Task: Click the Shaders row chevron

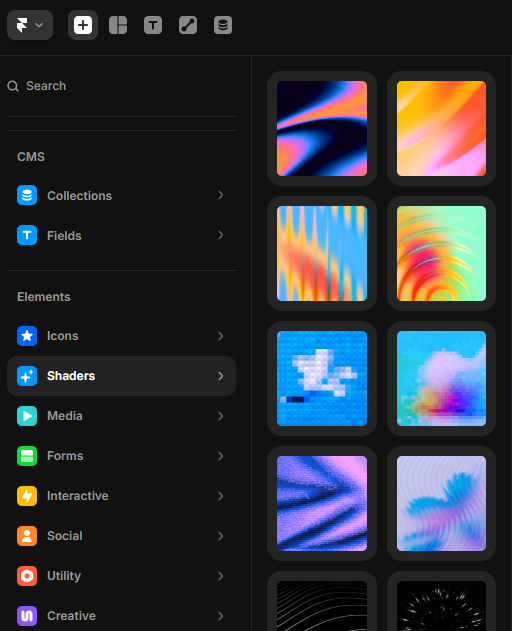Action: [x=221, y=376]
